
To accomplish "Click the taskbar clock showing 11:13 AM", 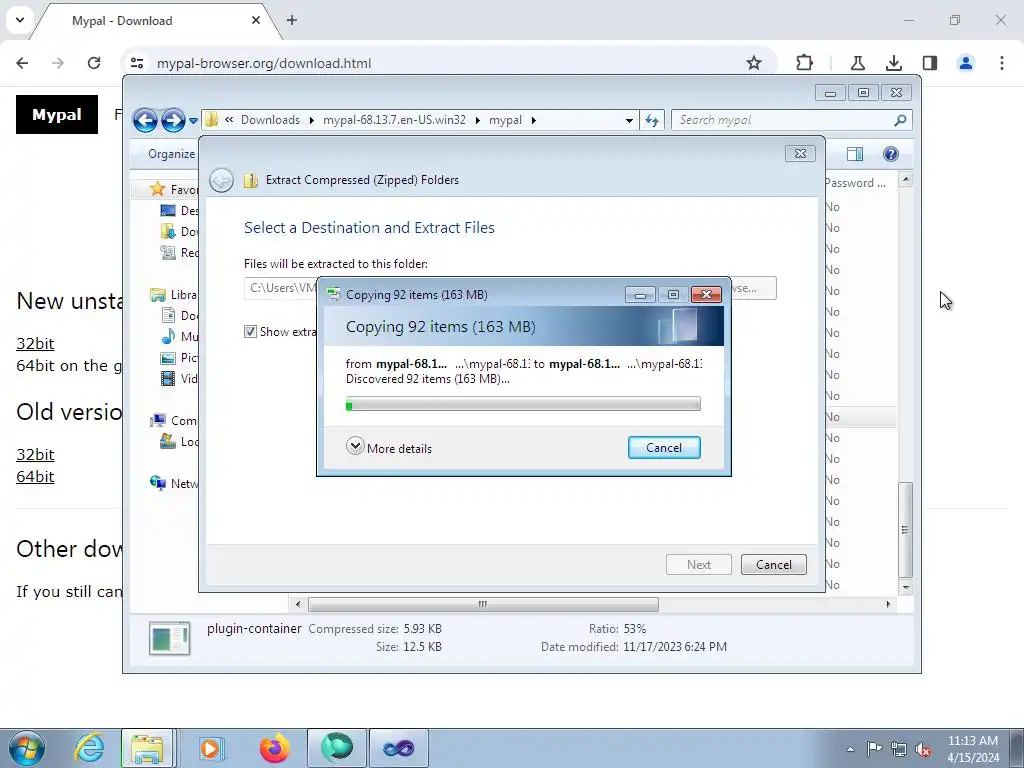I will [973, 749].
